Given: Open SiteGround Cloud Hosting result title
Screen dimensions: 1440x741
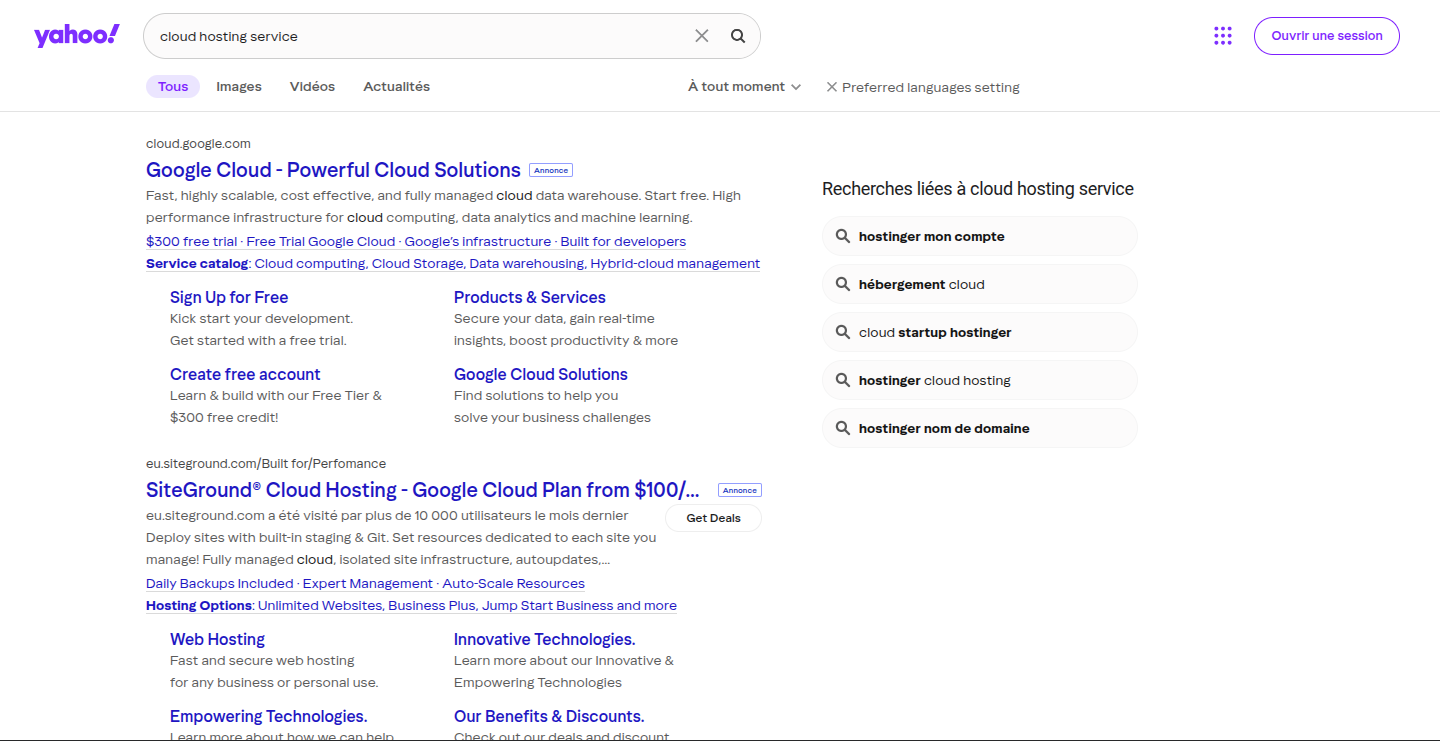Looking at the screenshot, I should (423, 490).
